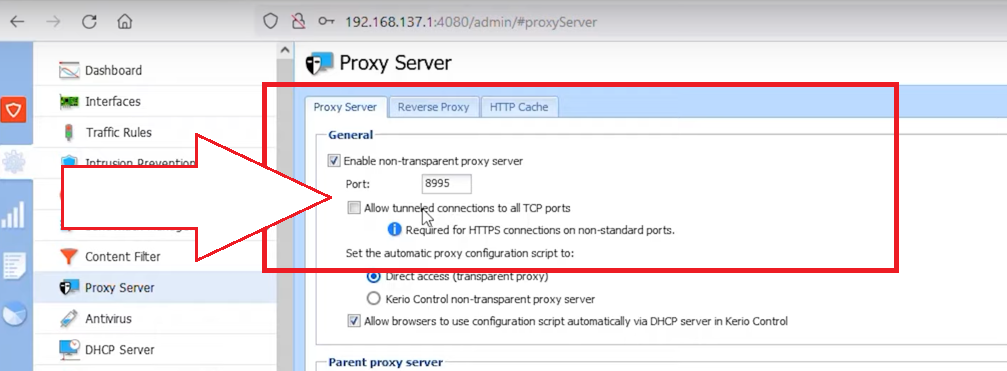
Task: Select Kerio Control non-transparent proxy server option
Action: [x=373, y=298]
